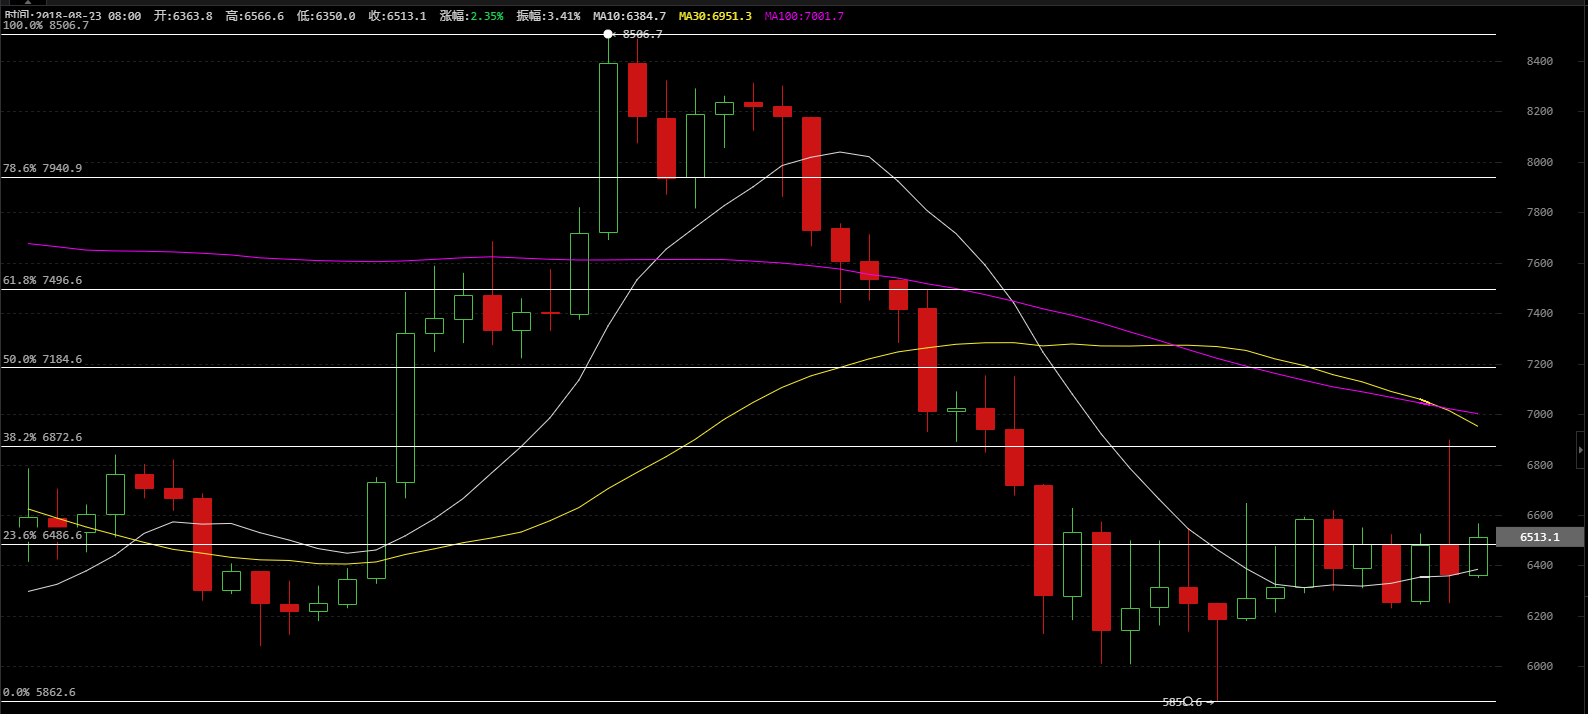
Task: Click the last green candle beside price tag
Action: click(1478, 556)
